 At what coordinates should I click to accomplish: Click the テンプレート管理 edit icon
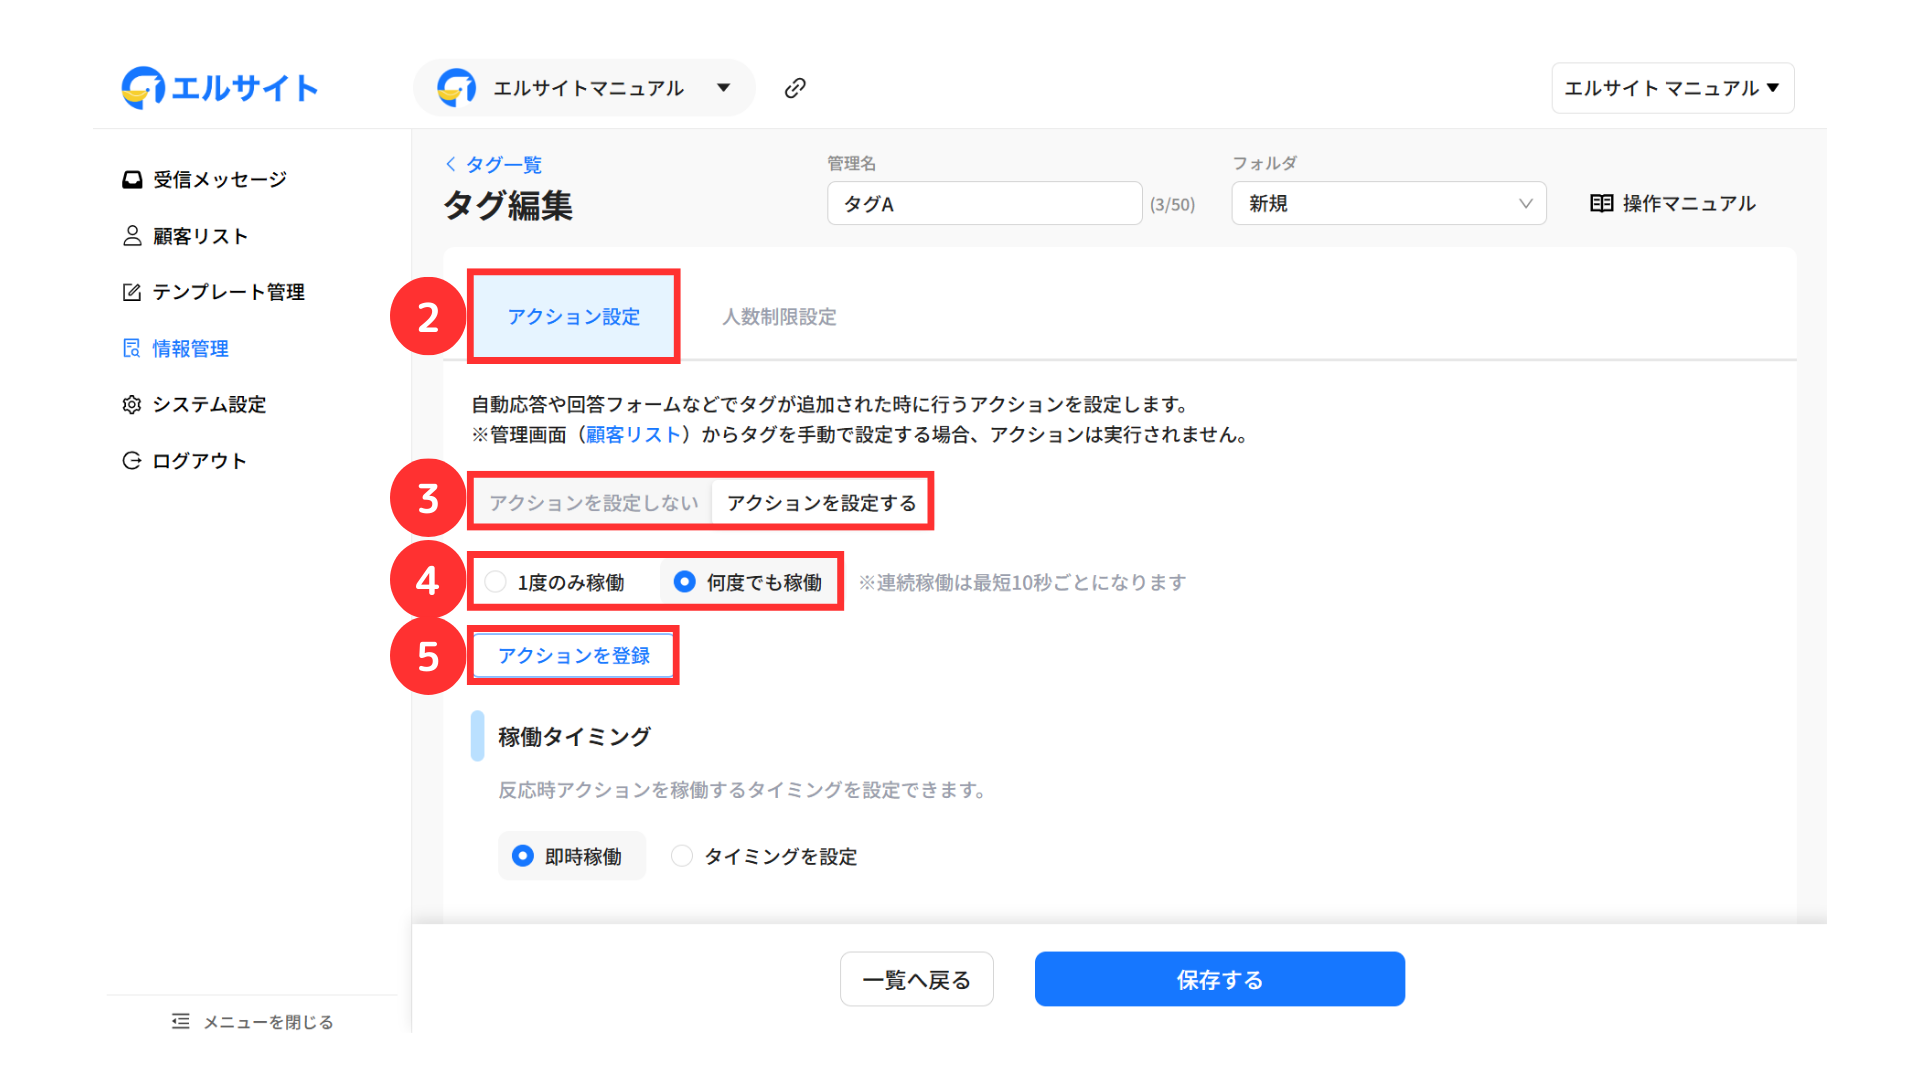(132, 292)
